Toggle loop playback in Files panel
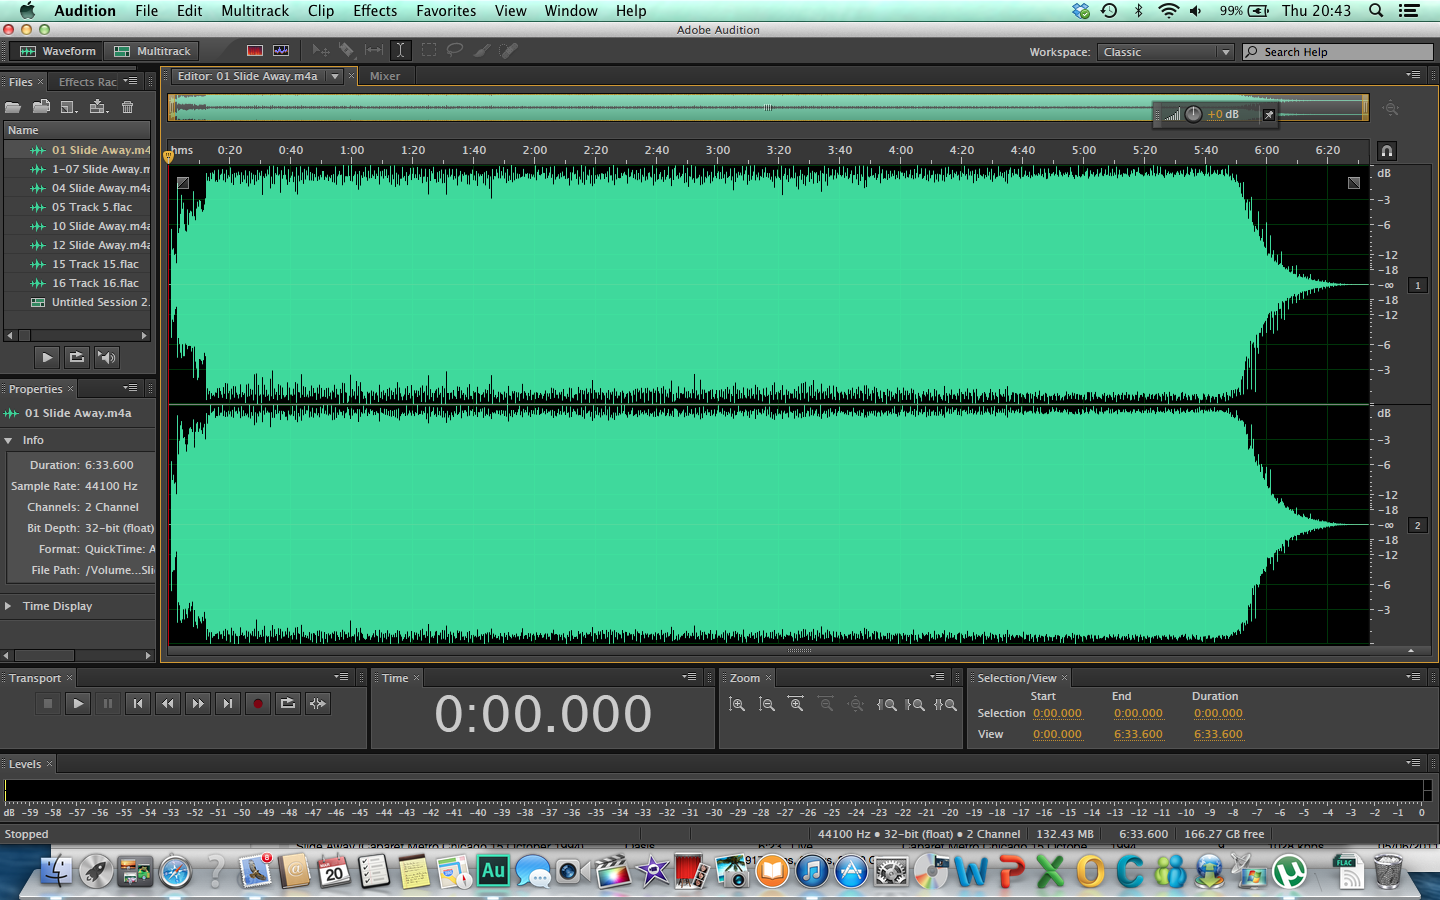This screenshot has height=900, width=1440. 77,357
